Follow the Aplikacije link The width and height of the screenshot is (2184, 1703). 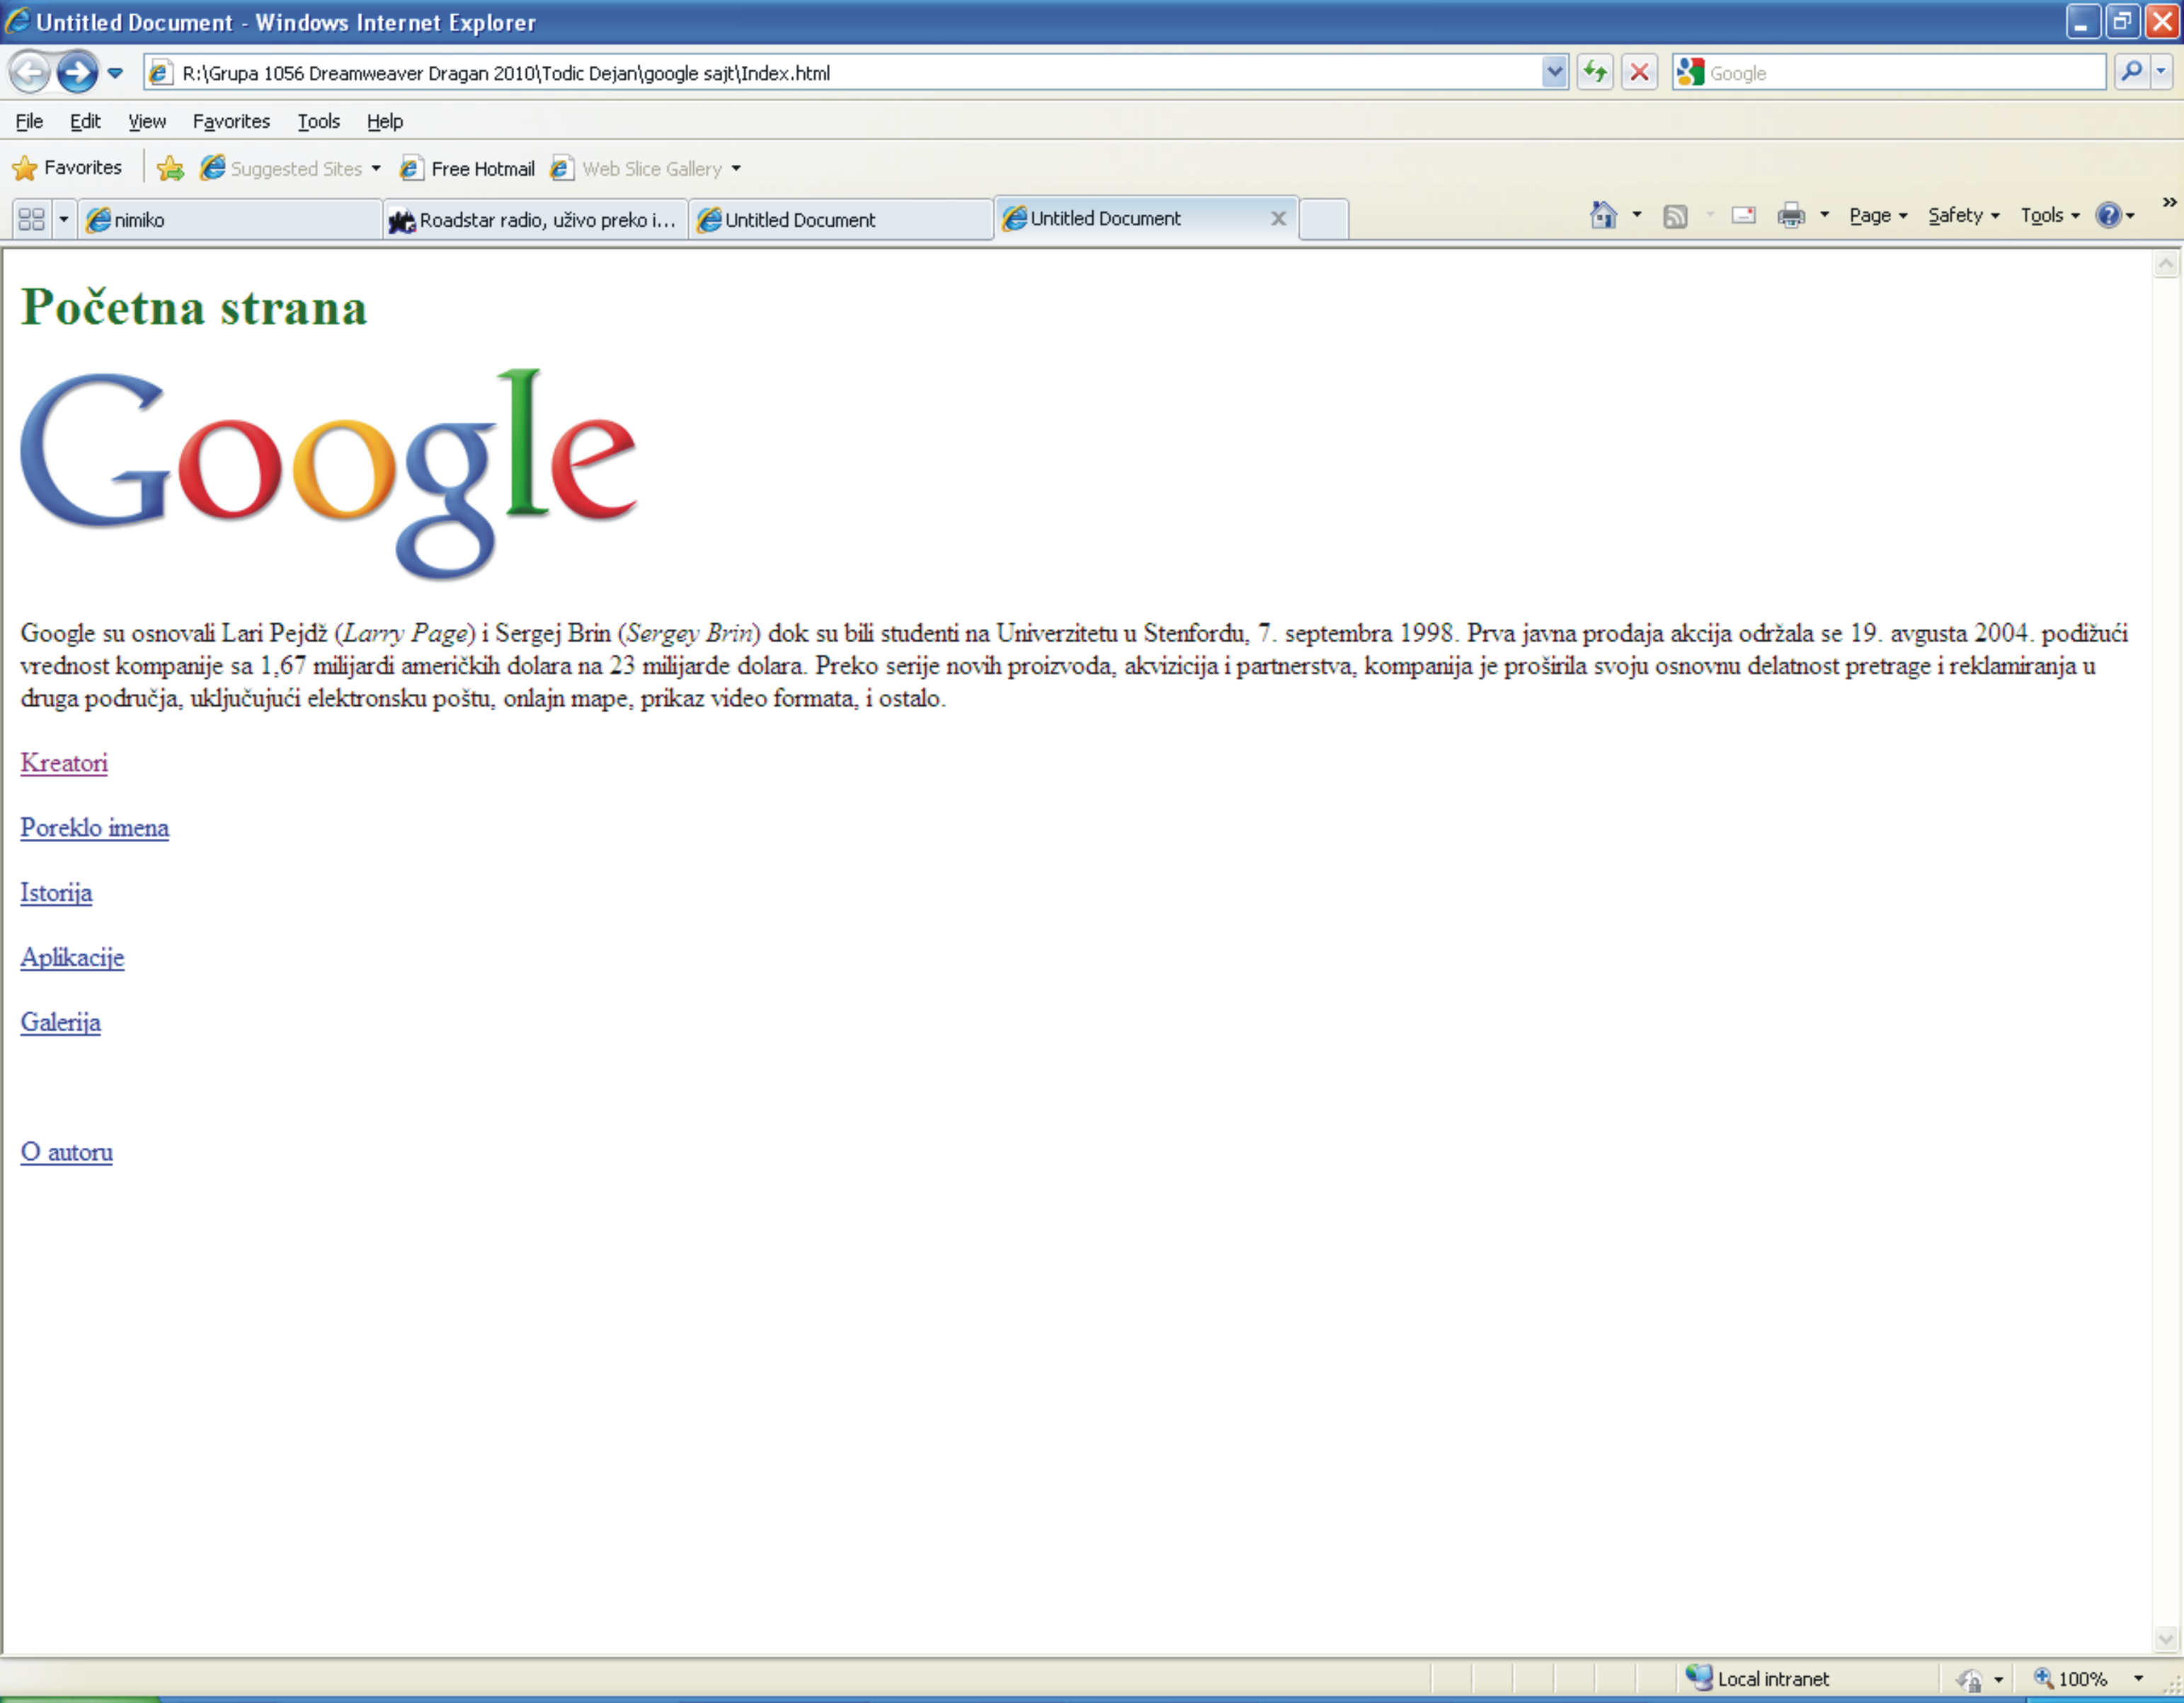coord(72,958)
